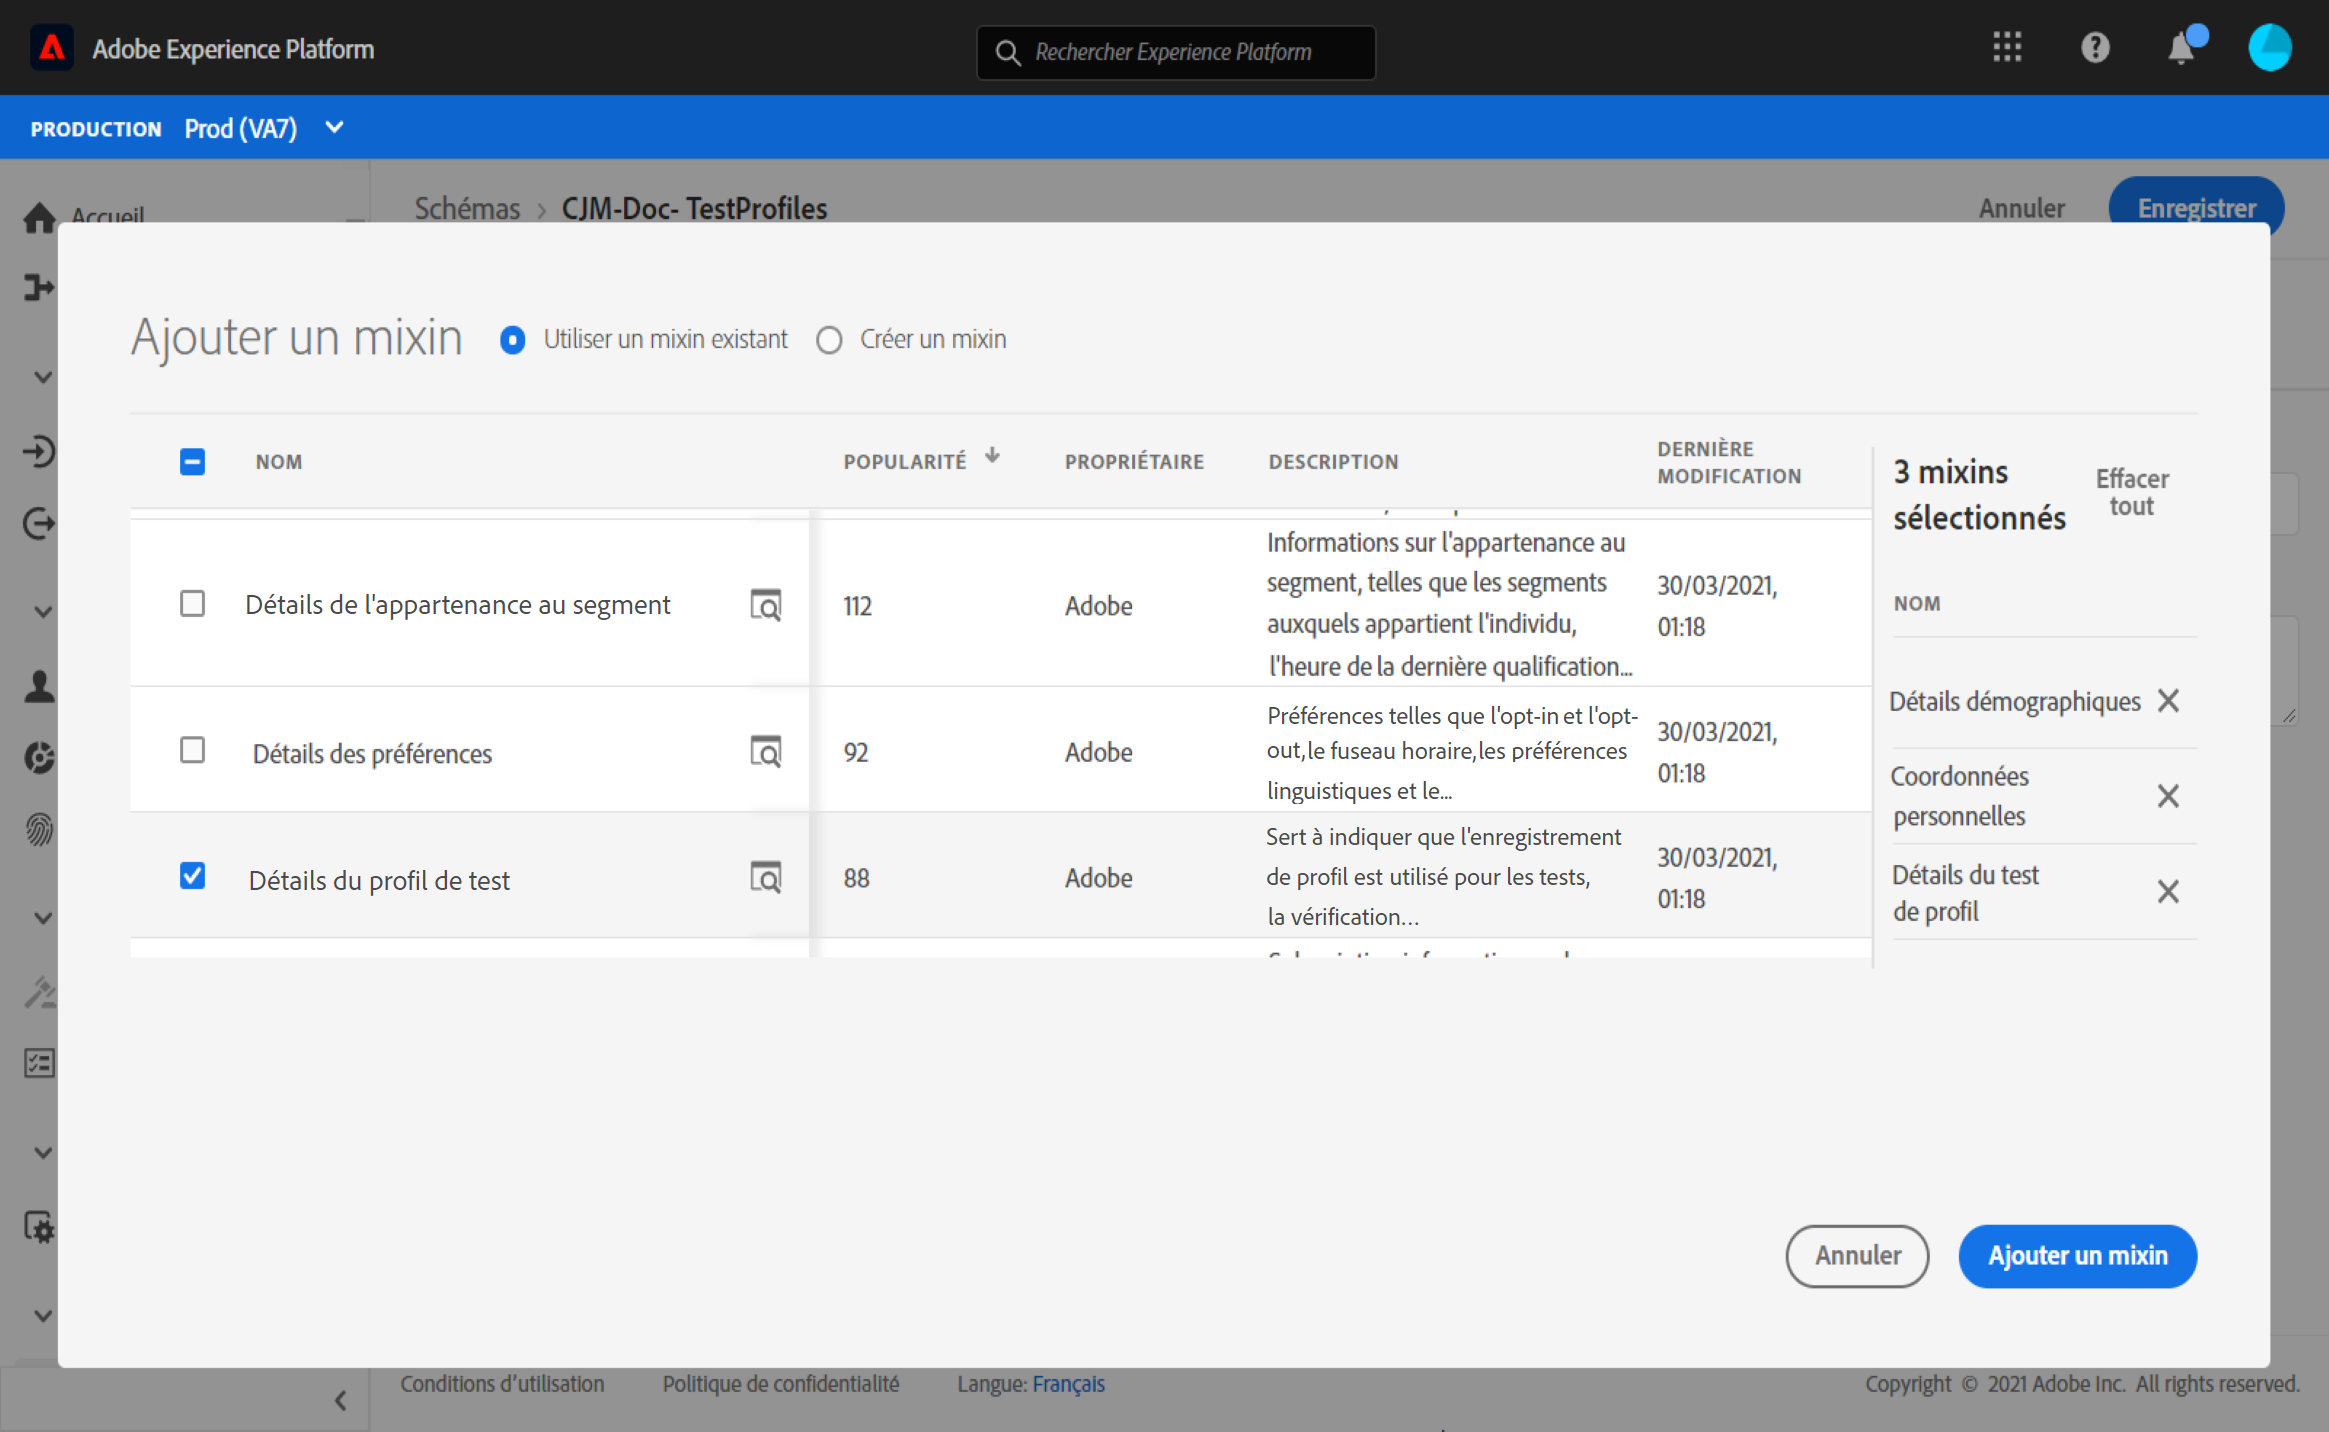
Task: Remove Détails démographiques from selected mixins
Action: [x=2167, y=700]
